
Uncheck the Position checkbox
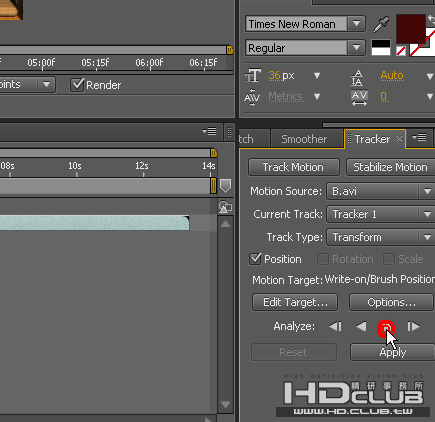(255, 259)
